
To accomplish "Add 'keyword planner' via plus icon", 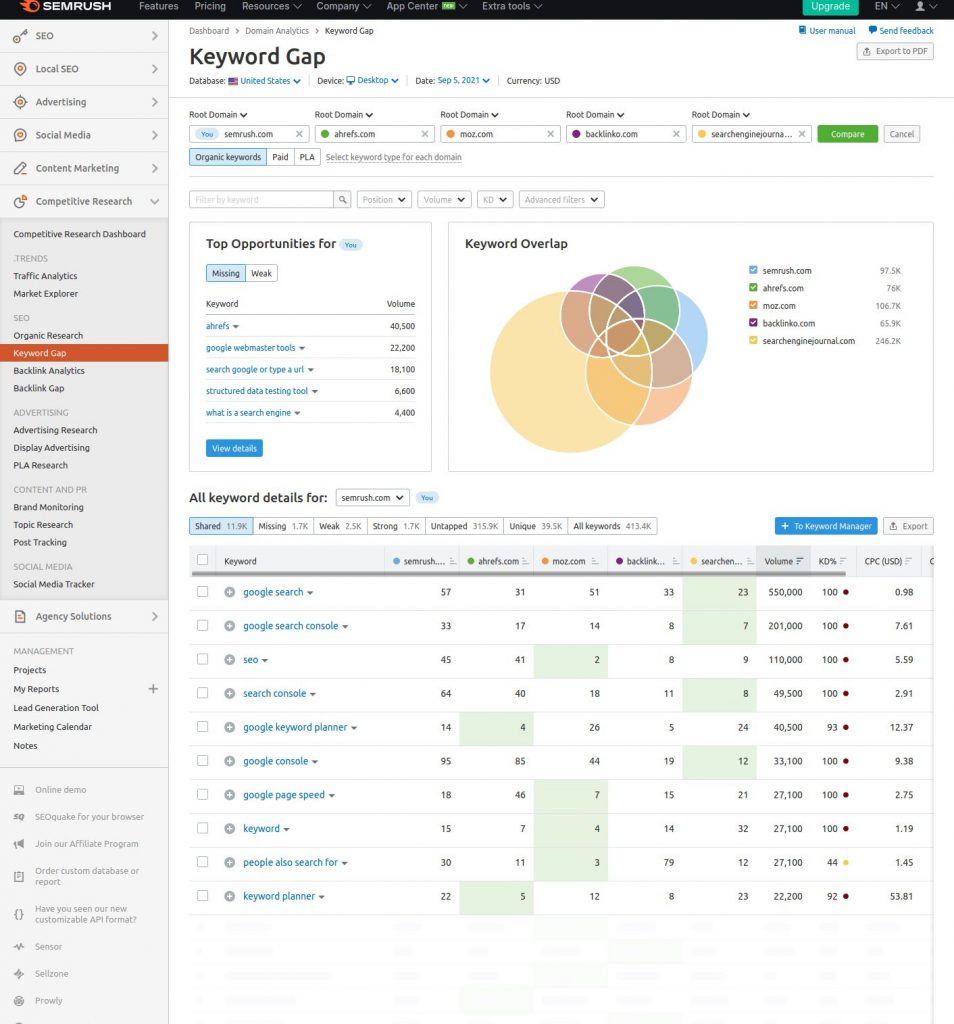I will (229, 897).
